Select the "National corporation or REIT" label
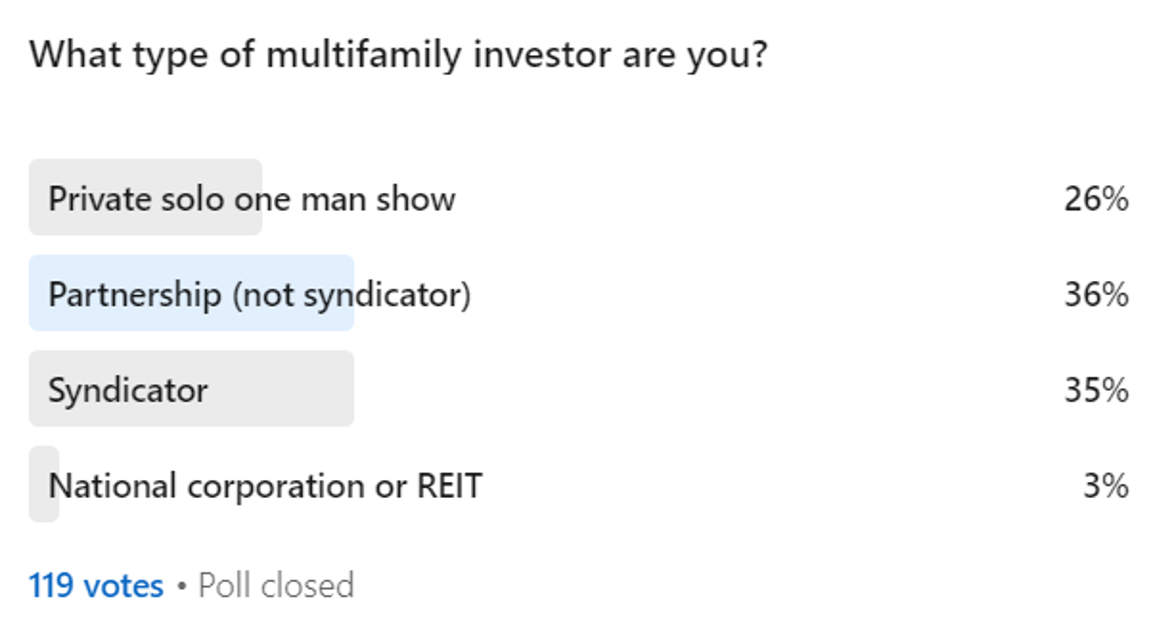 click(265, 486)
